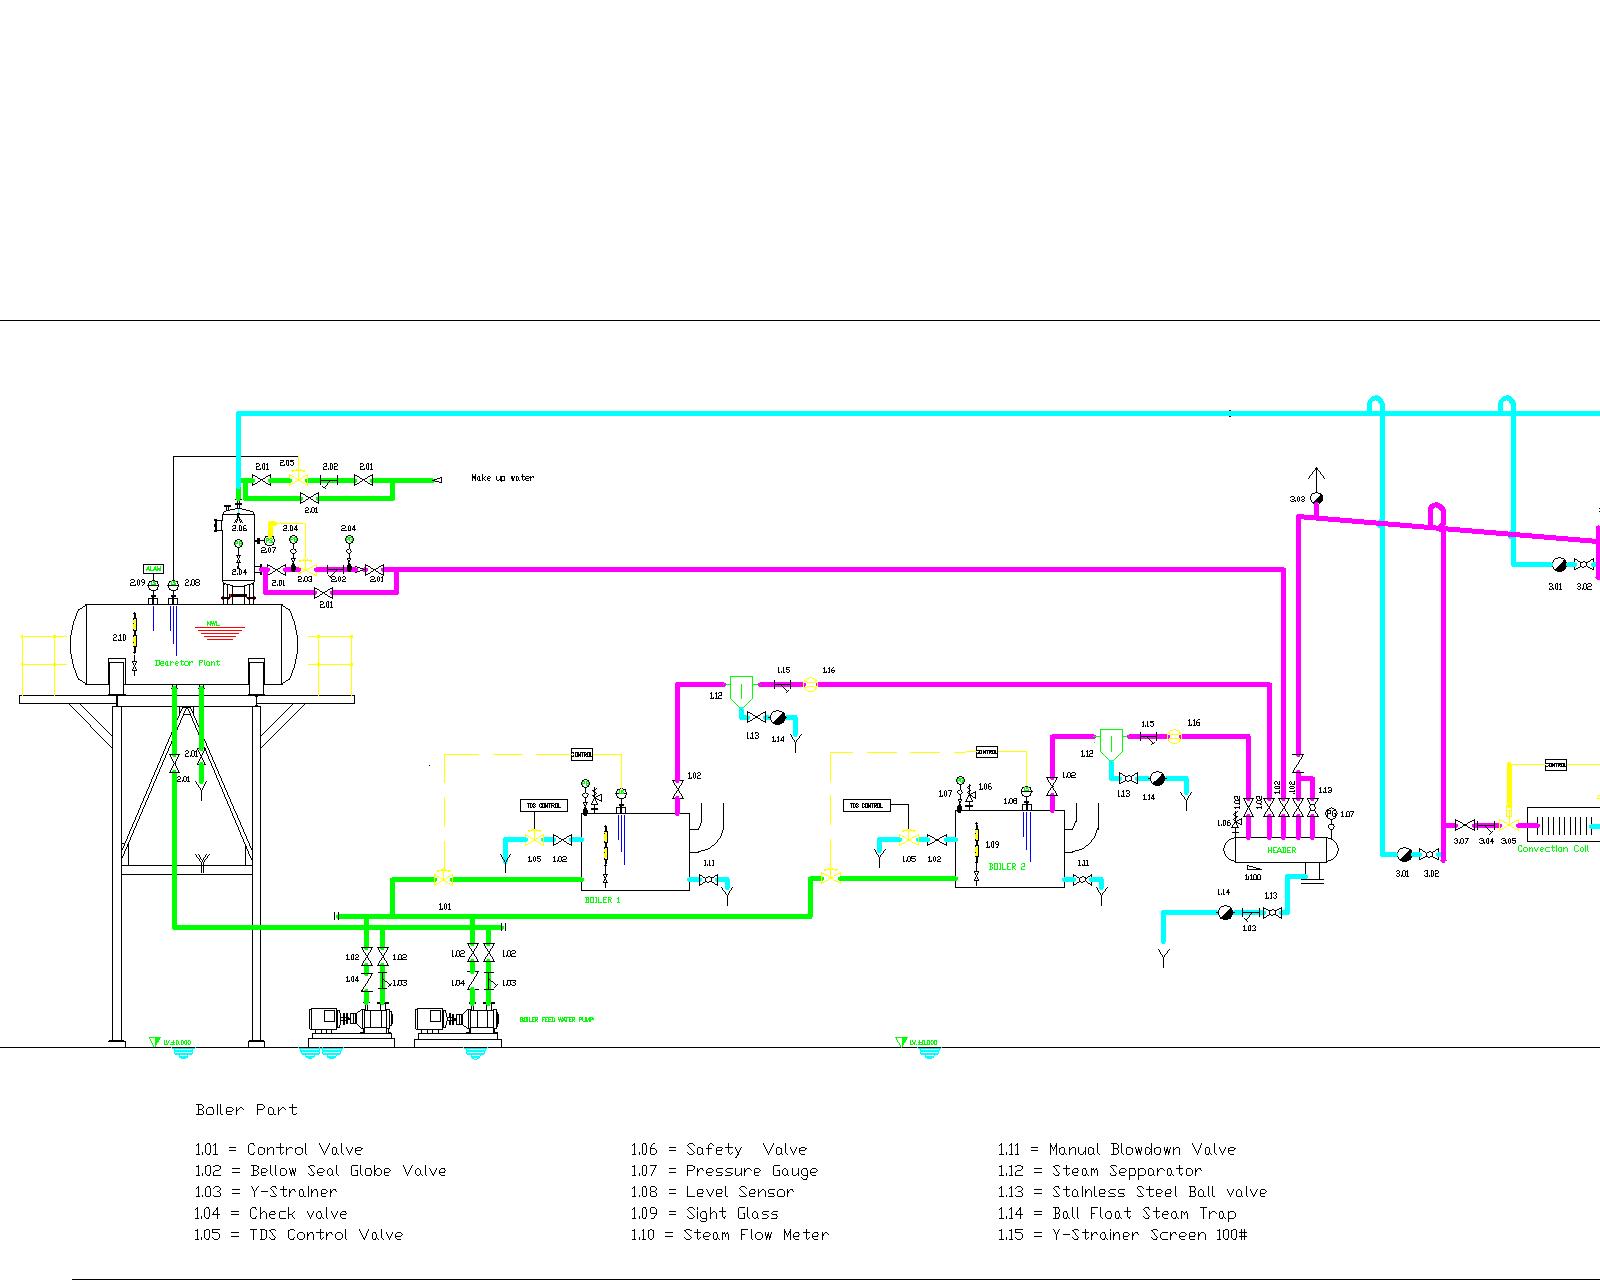
Task: Click the "Boiler Part" legend heading
Action: click(246, 1109)
